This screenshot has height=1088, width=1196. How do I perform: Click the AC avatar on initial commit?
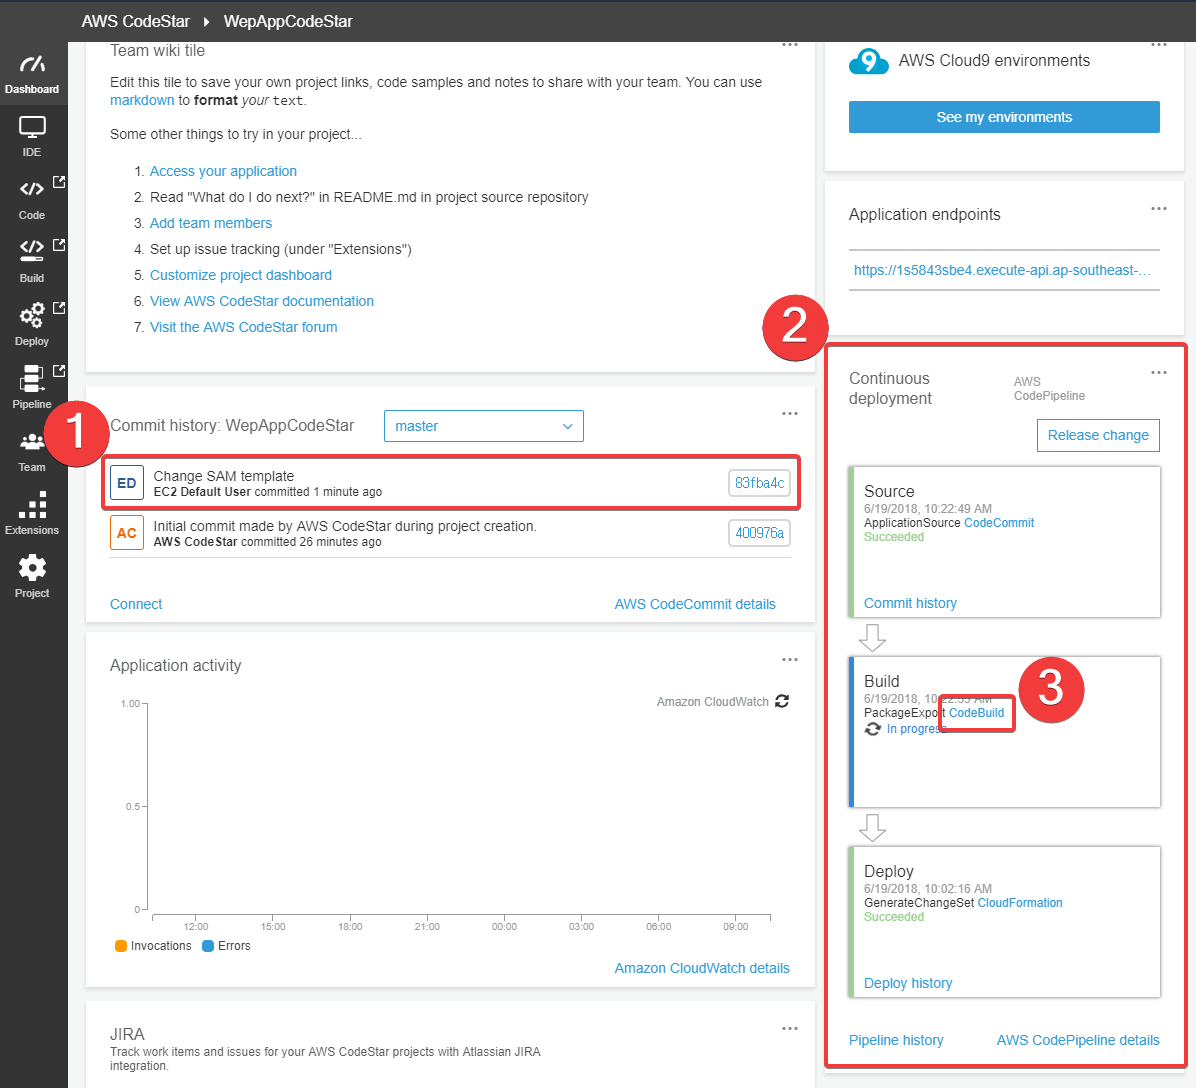pos(127,533)
